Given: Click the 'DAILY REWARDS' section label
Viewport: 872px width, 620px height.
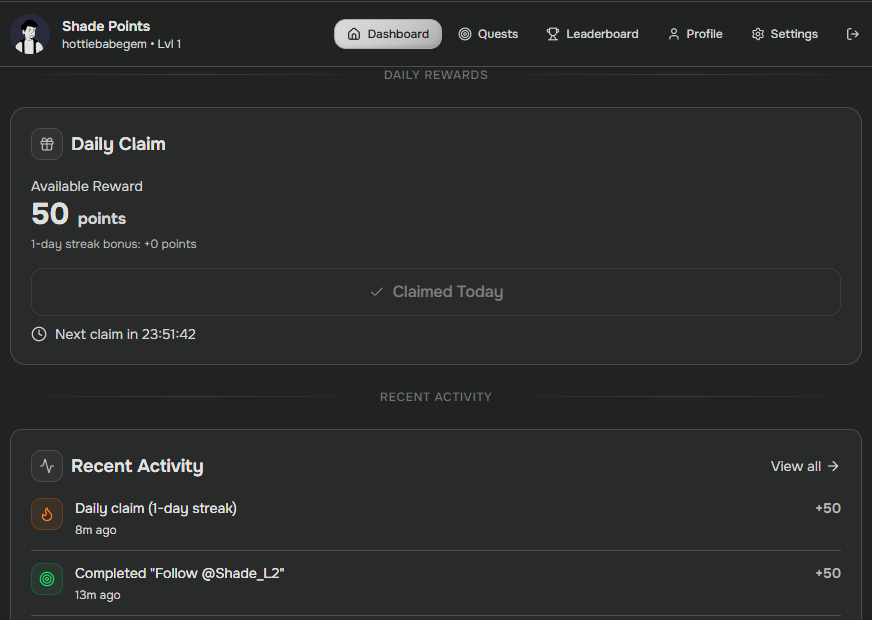Looking at the screenshot, I should (x=435, y=75).
